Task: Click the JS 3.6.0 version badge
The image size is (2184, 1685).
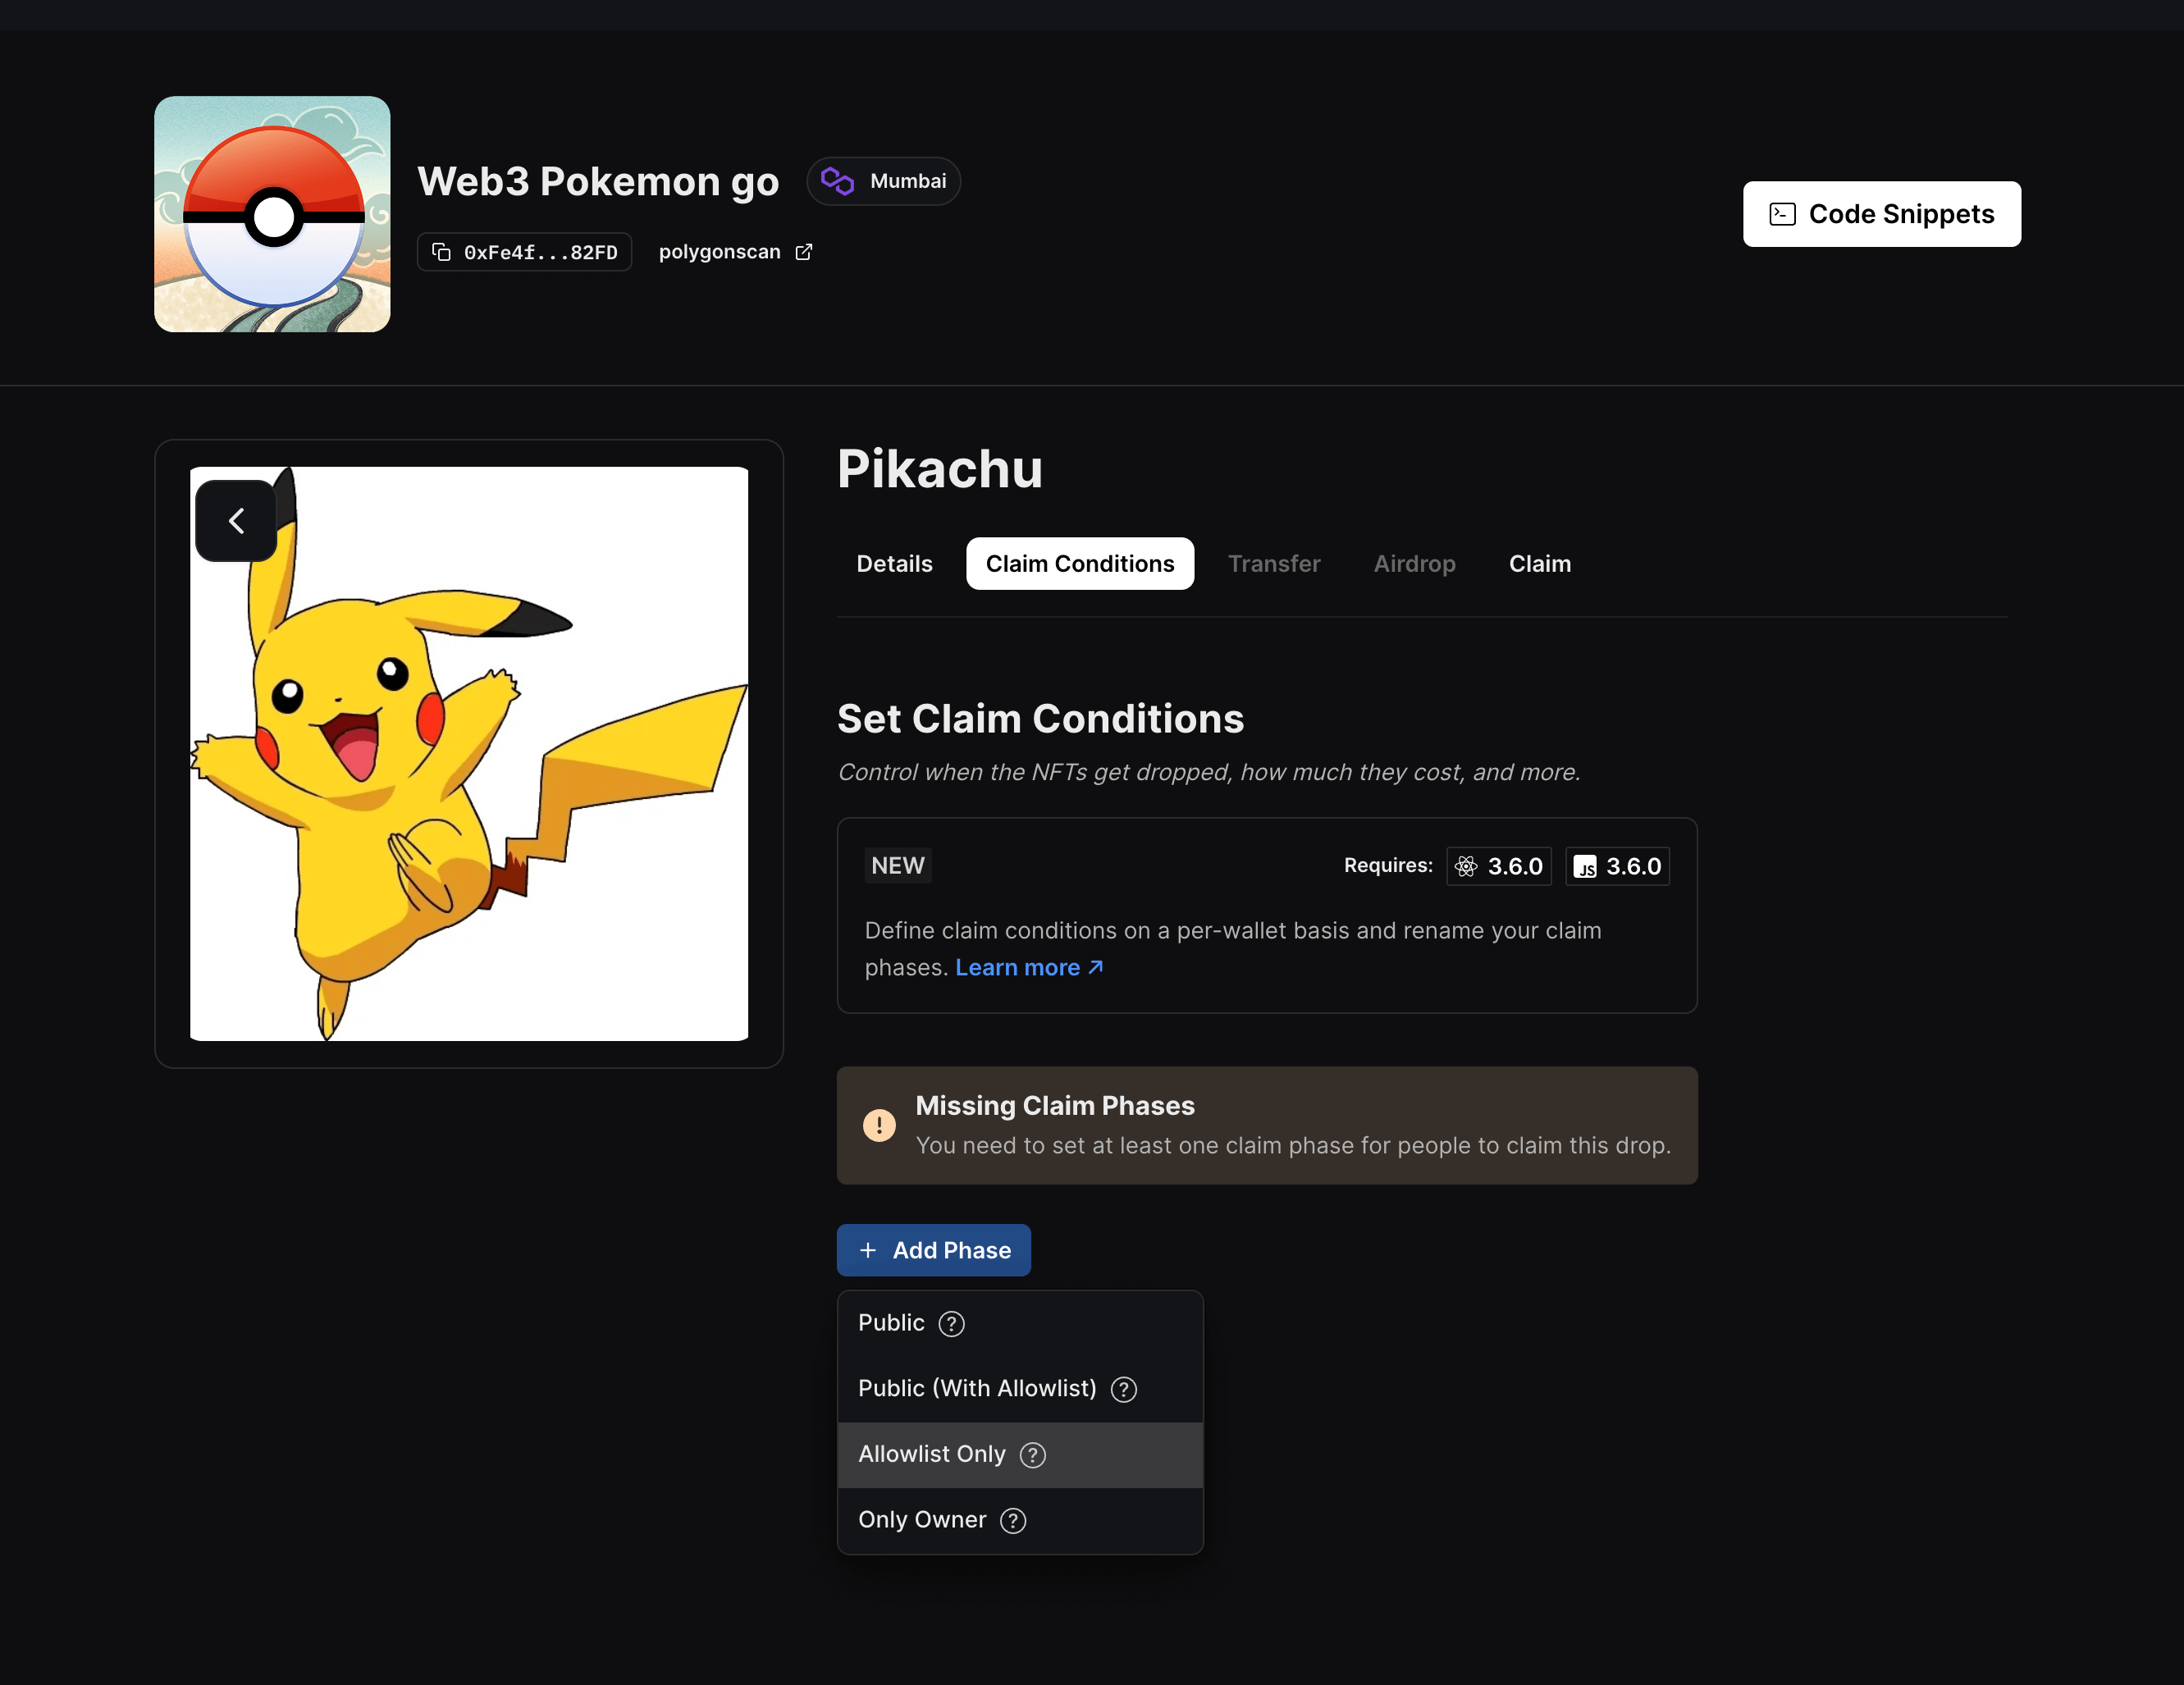Action: 1617,866
